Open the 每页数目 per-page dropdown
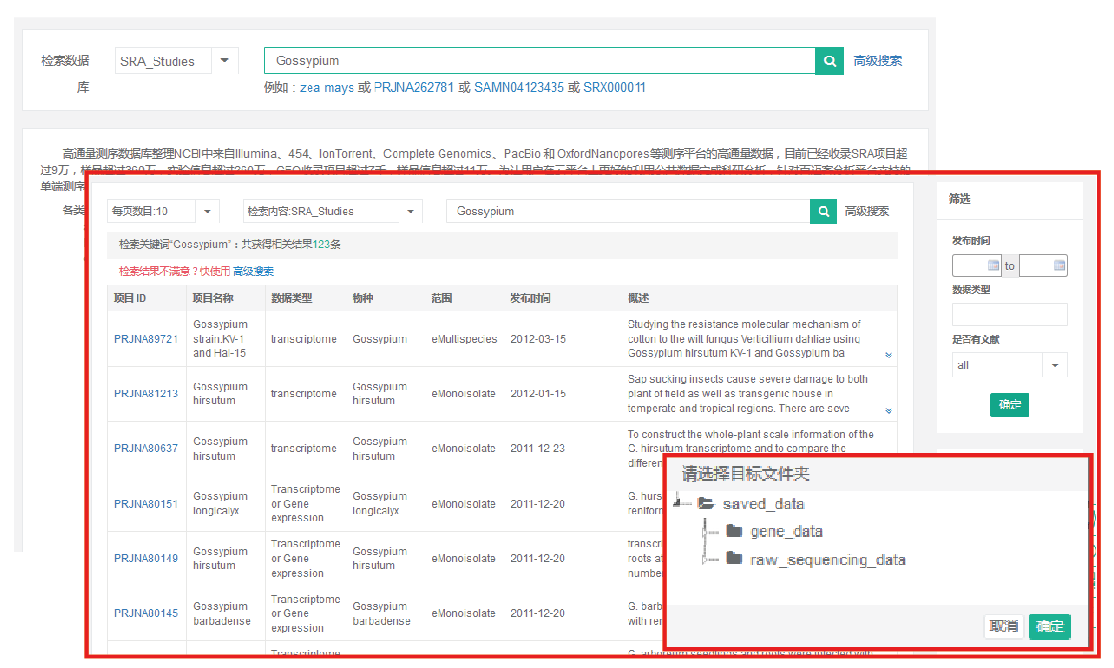Screen dimensions: 1114x668 coord(207,212)
